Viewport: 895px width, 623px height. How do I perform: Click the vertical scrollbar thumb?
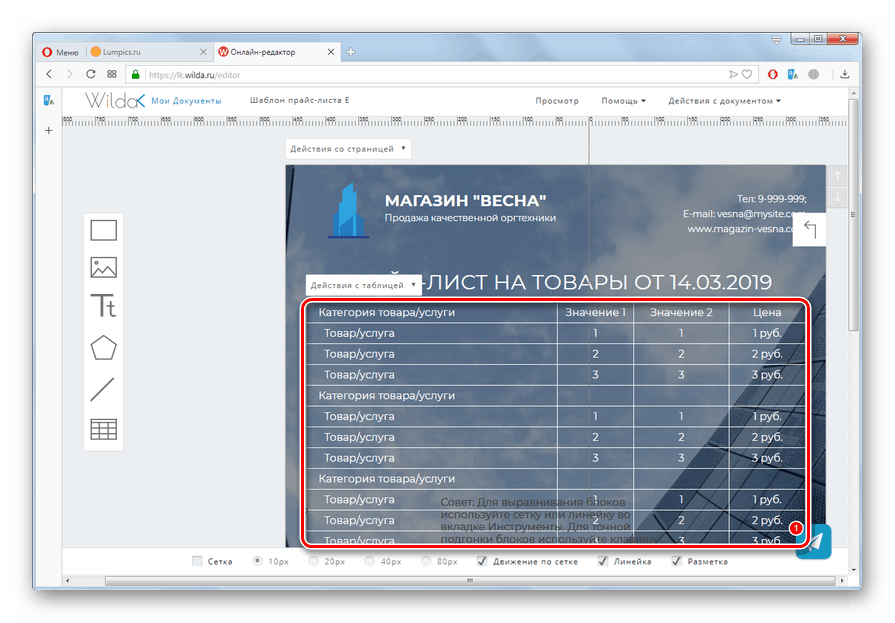(853, 215)
